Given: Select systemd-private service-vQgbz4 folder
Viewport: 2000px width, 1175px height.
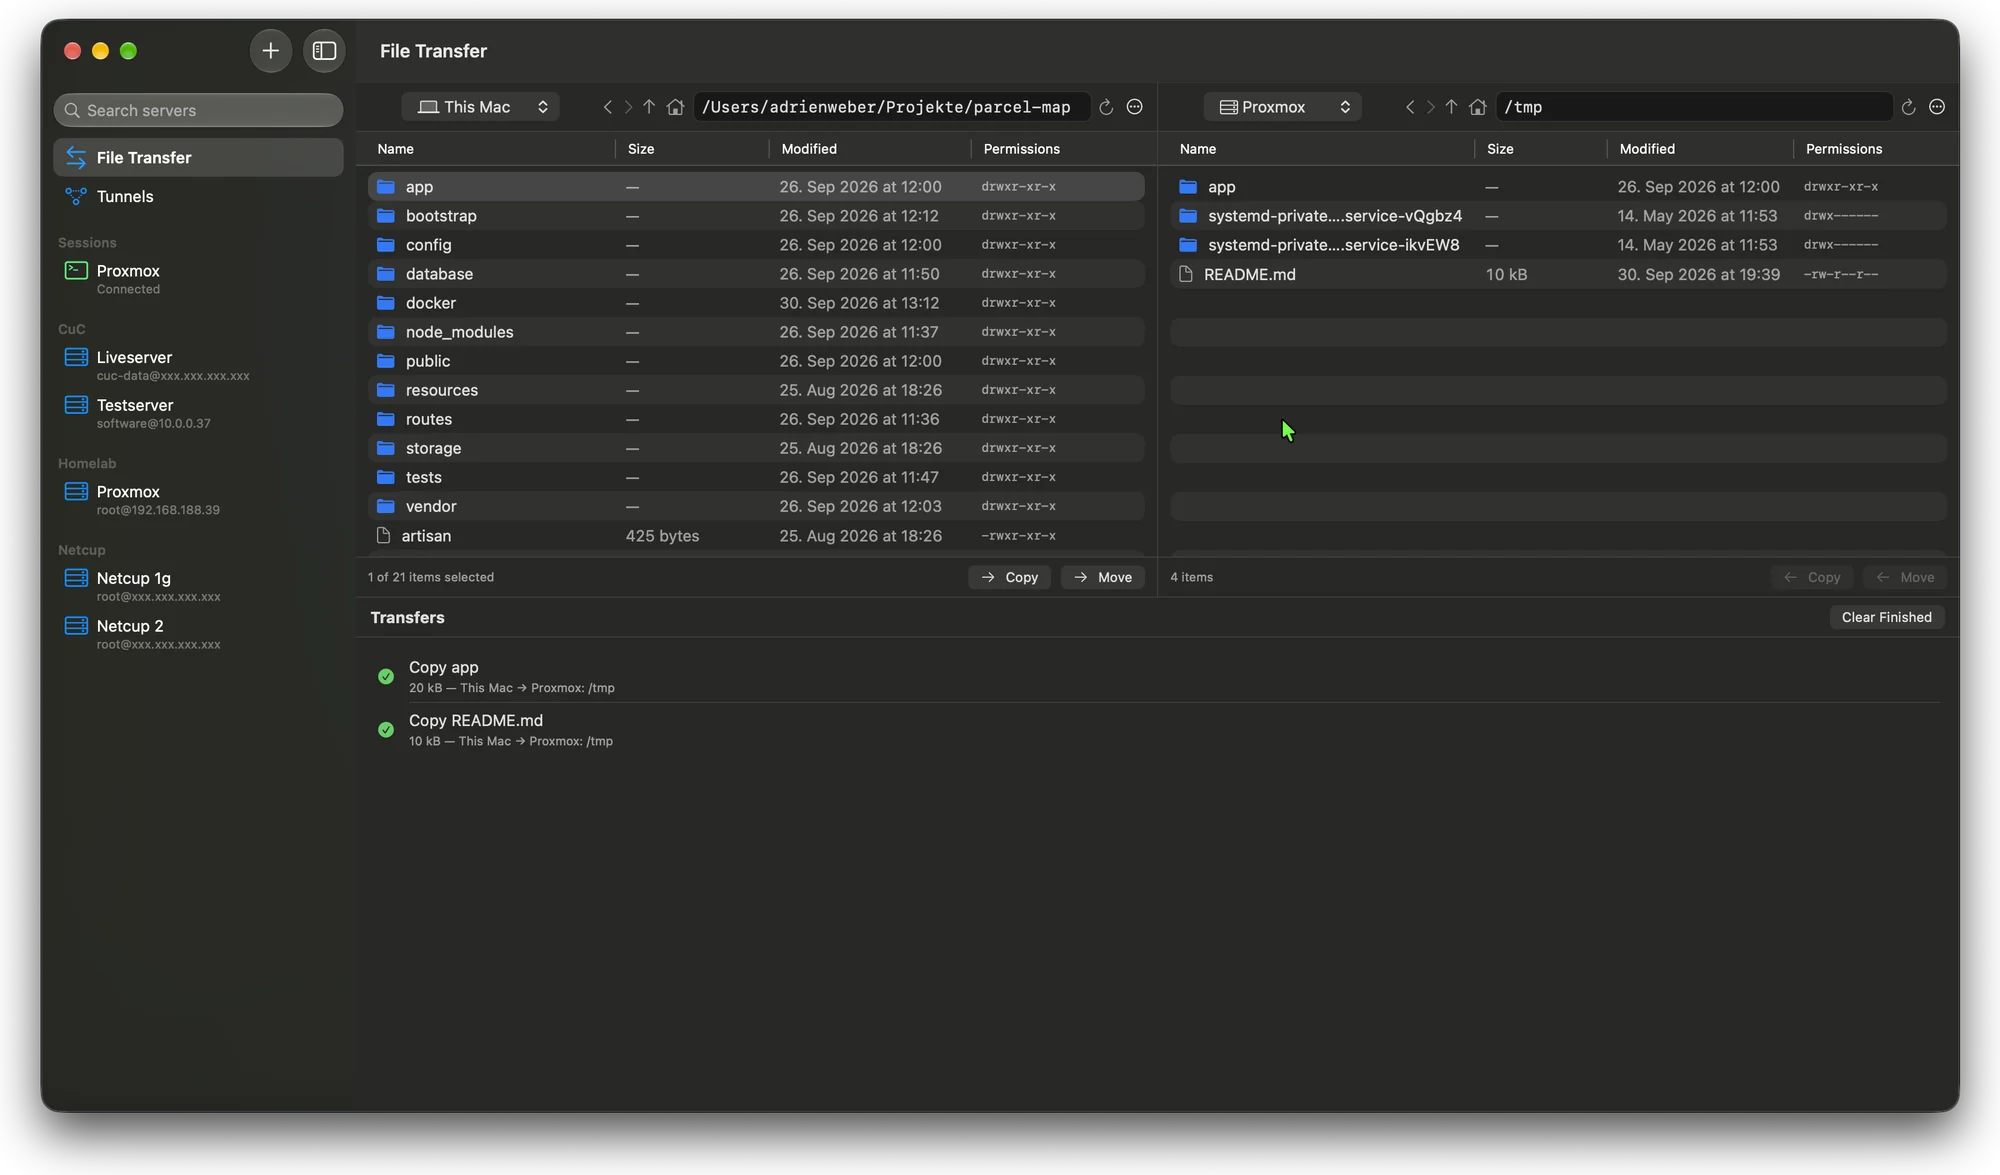Looking at the screenshot, I should (1558, 216).
